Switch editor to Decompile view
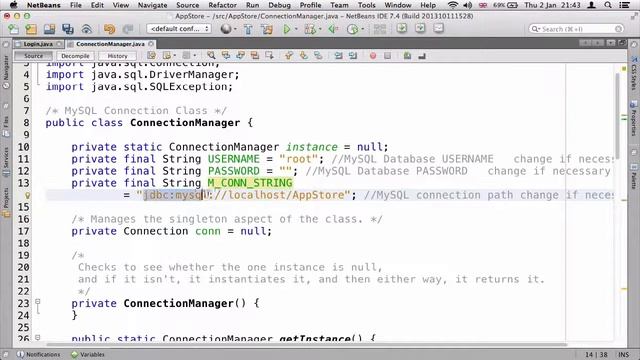Viewport: 640px width, 360px height. tap(76, 56)
